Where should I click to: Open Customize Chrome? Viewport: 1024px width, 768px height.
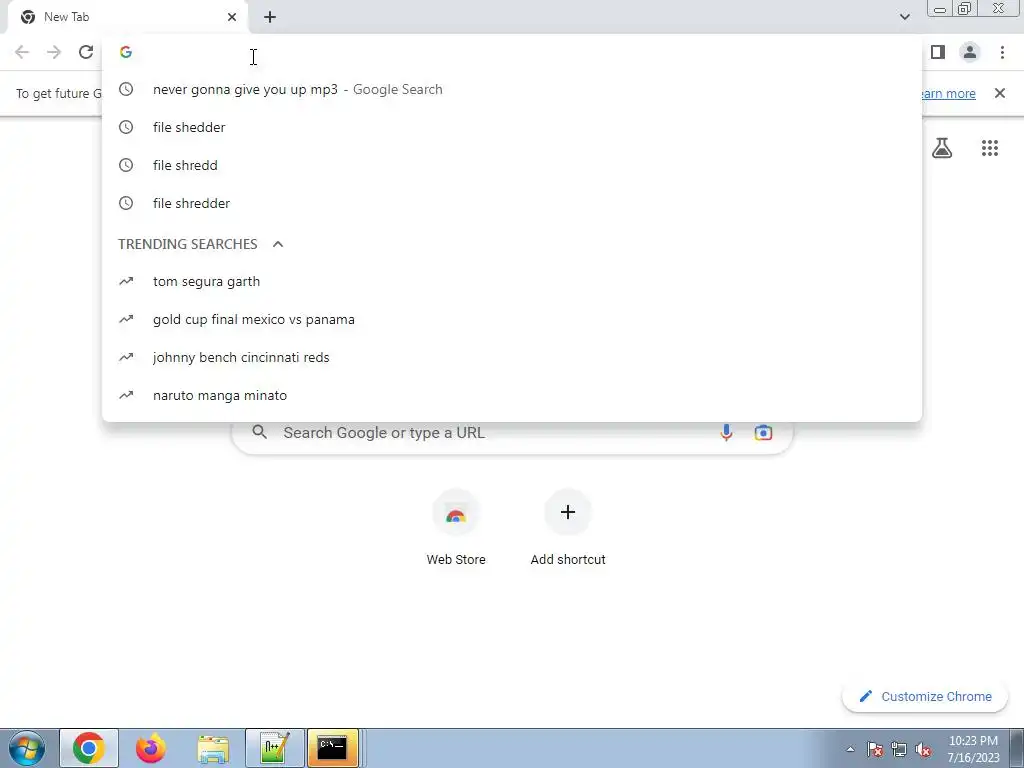click(x=925, y=697)
